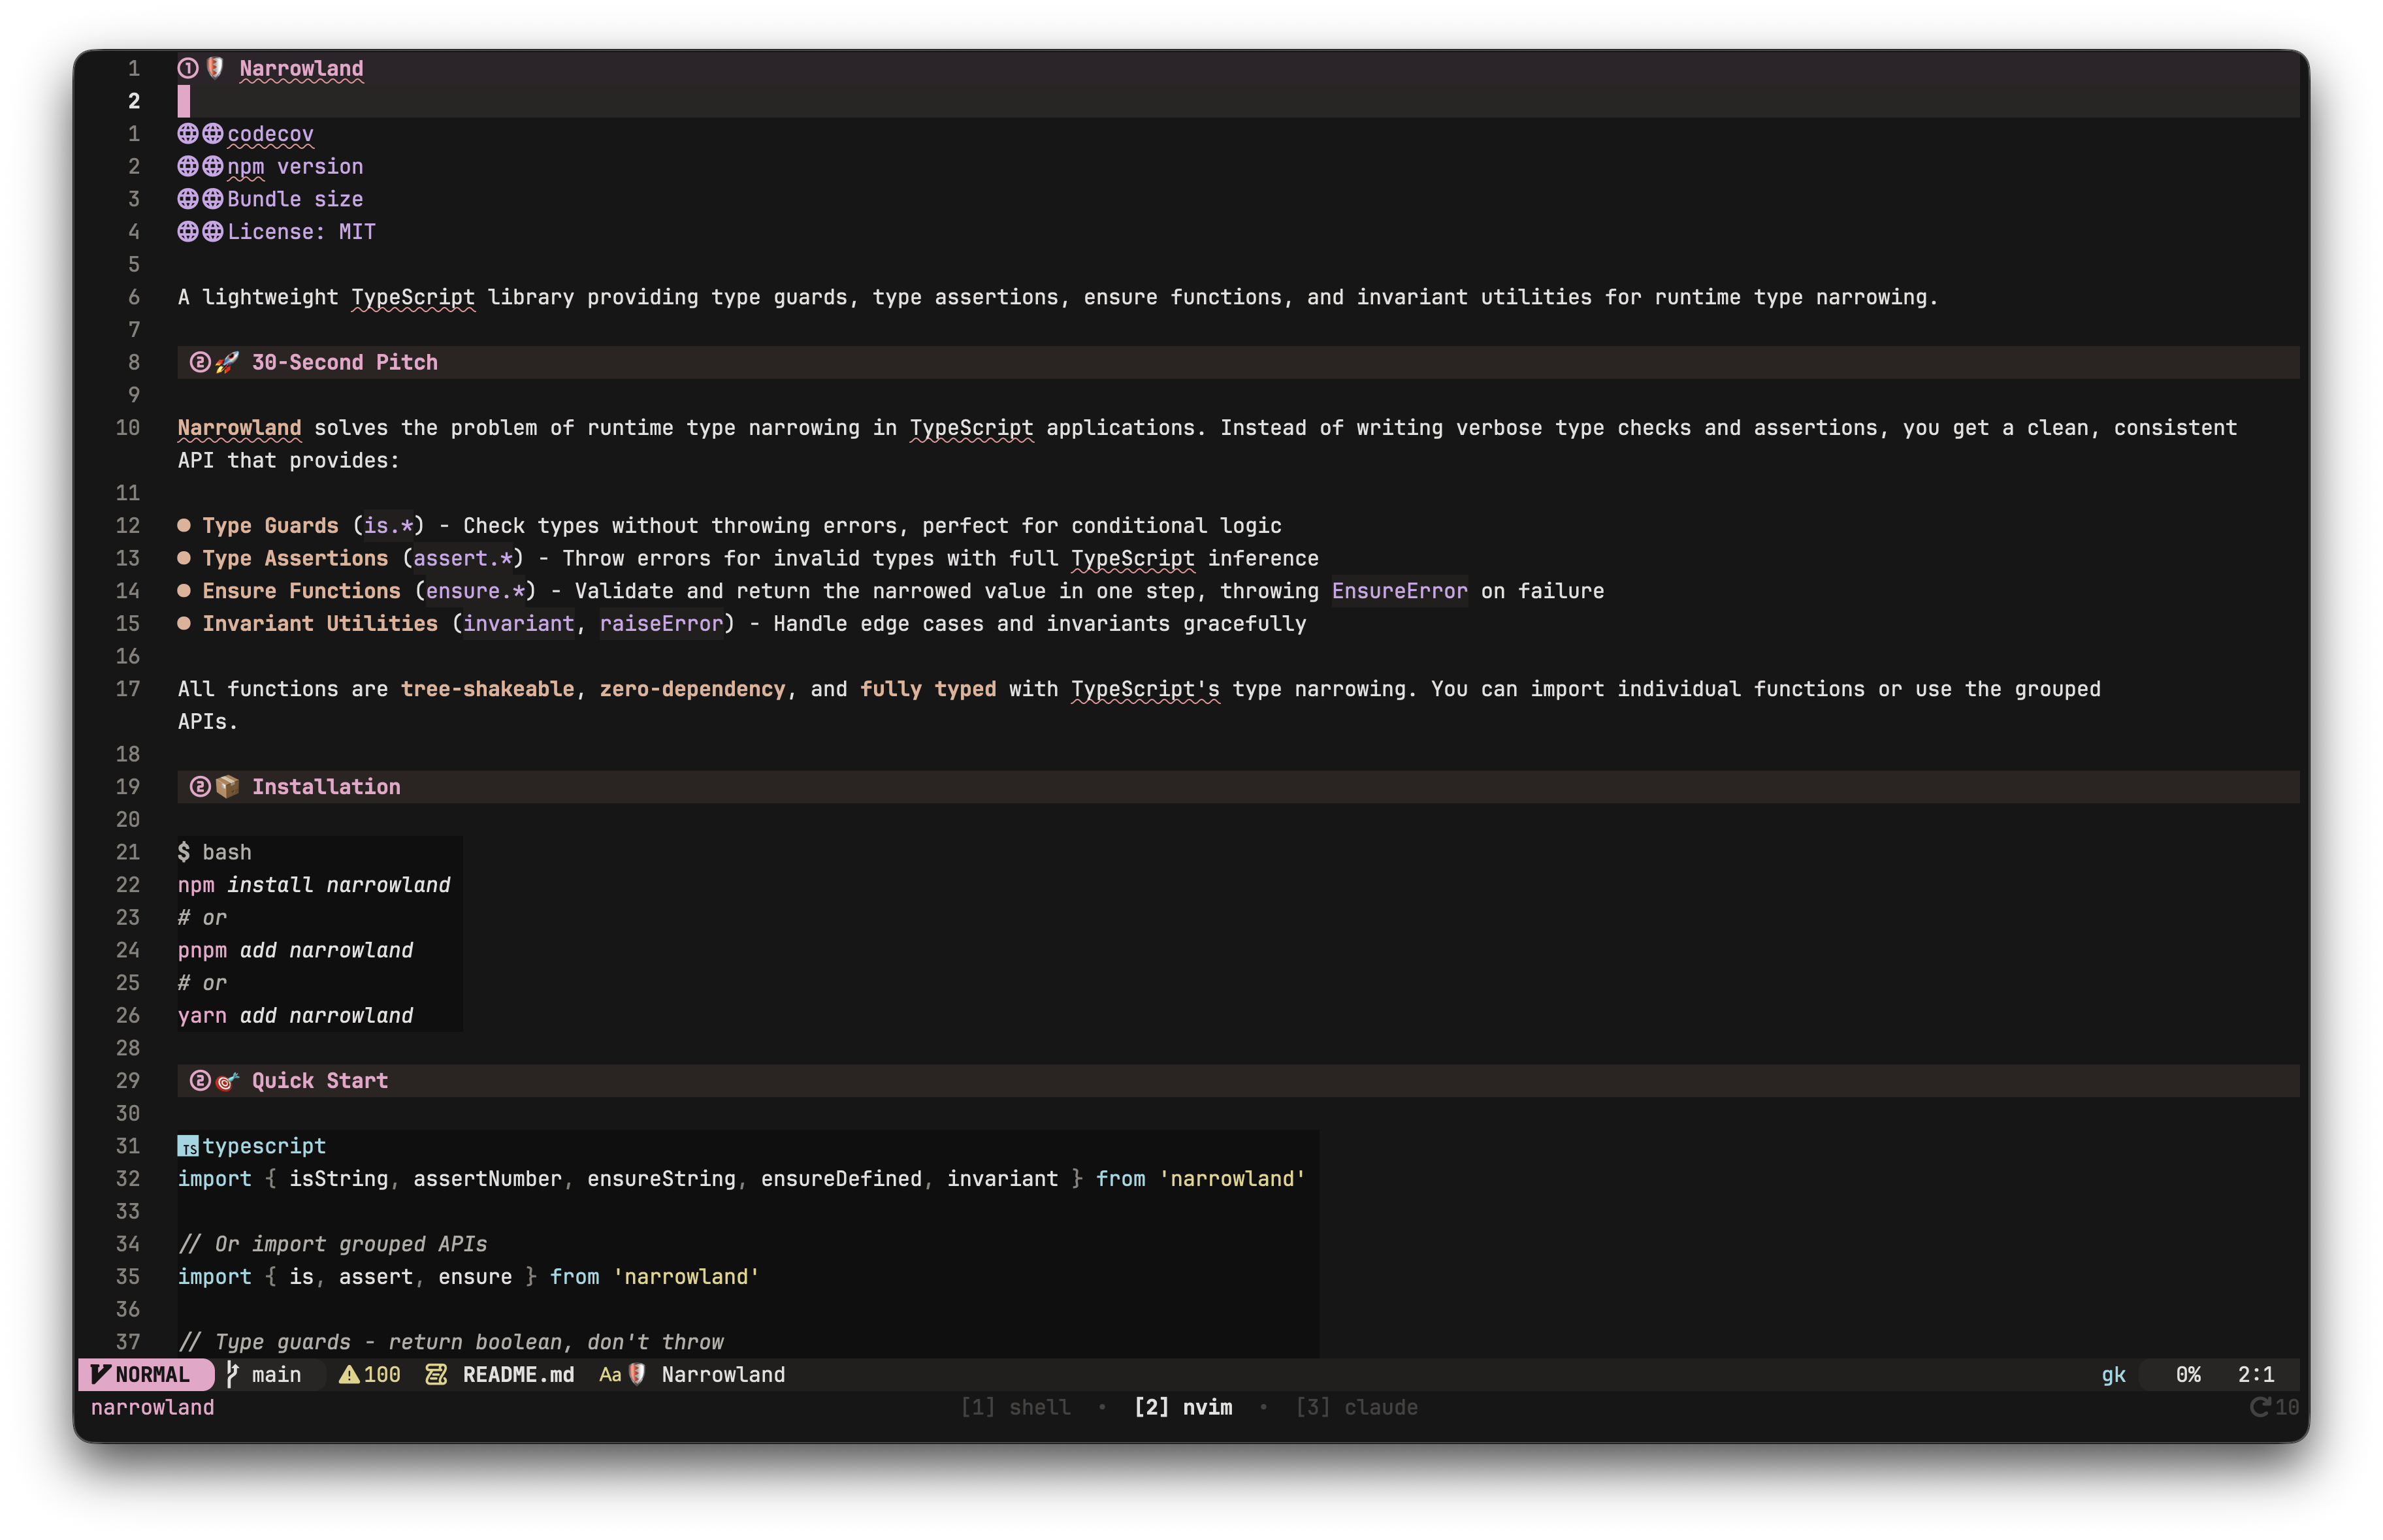Click the reload icon in bottom-right corner
This screenshot has height=1540, width=2383.
click(2259, 1407)
